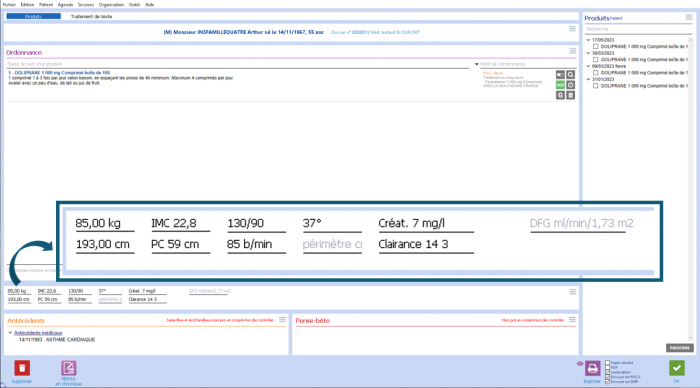Click the Pense-bête title

coord(312,321)
